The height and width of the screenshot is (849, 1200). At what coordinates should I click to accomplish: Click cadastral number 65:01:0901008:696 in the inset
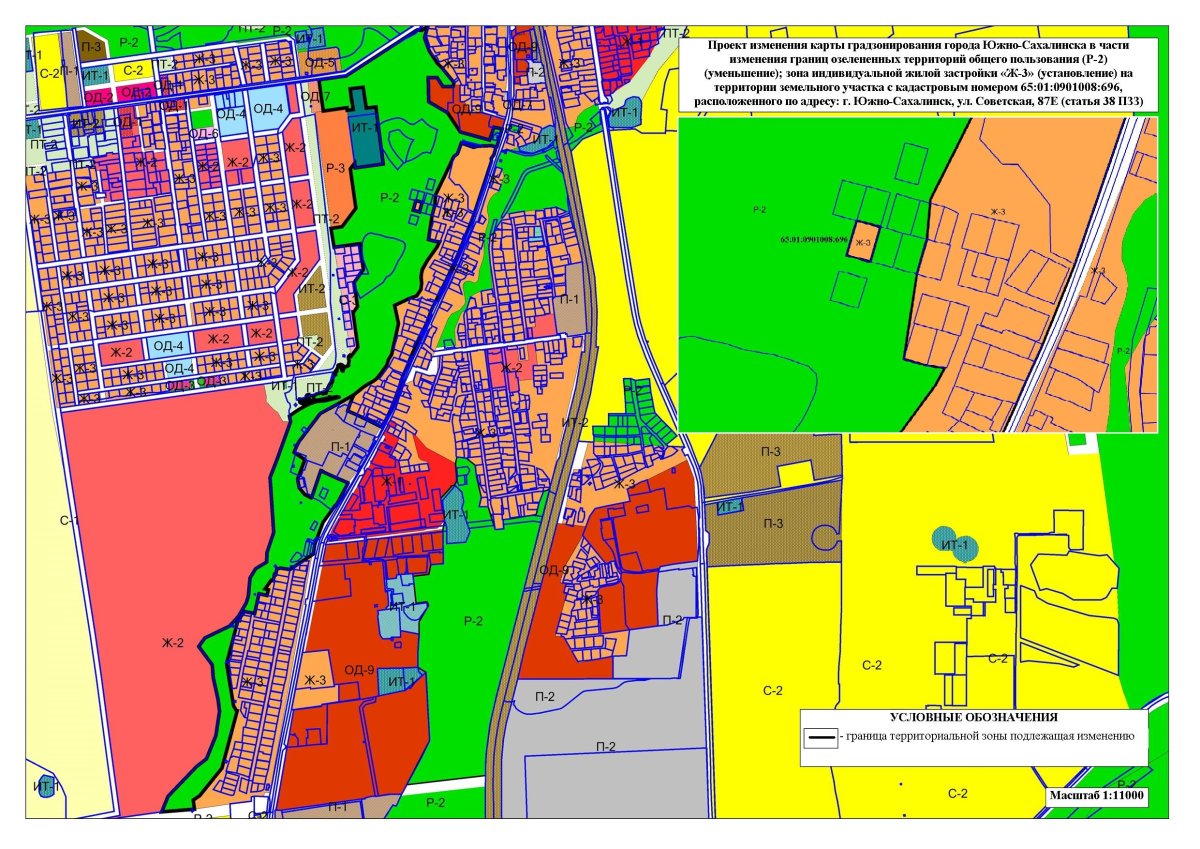pyautogui.click(x=813, y=241)
